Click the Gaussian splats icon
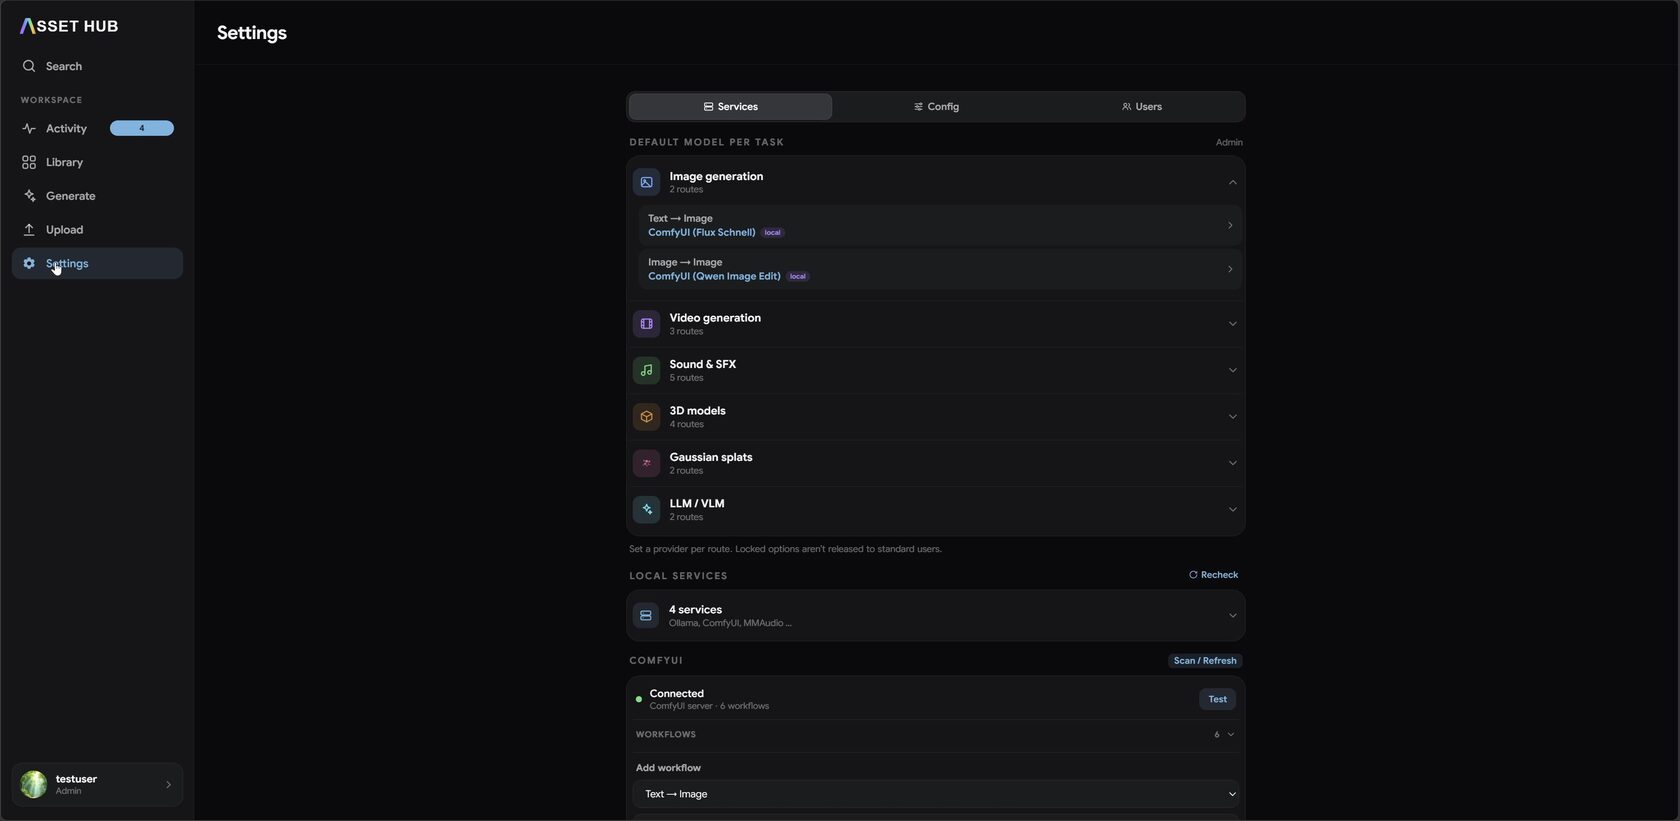1680x821 pixels. point(646,463)
